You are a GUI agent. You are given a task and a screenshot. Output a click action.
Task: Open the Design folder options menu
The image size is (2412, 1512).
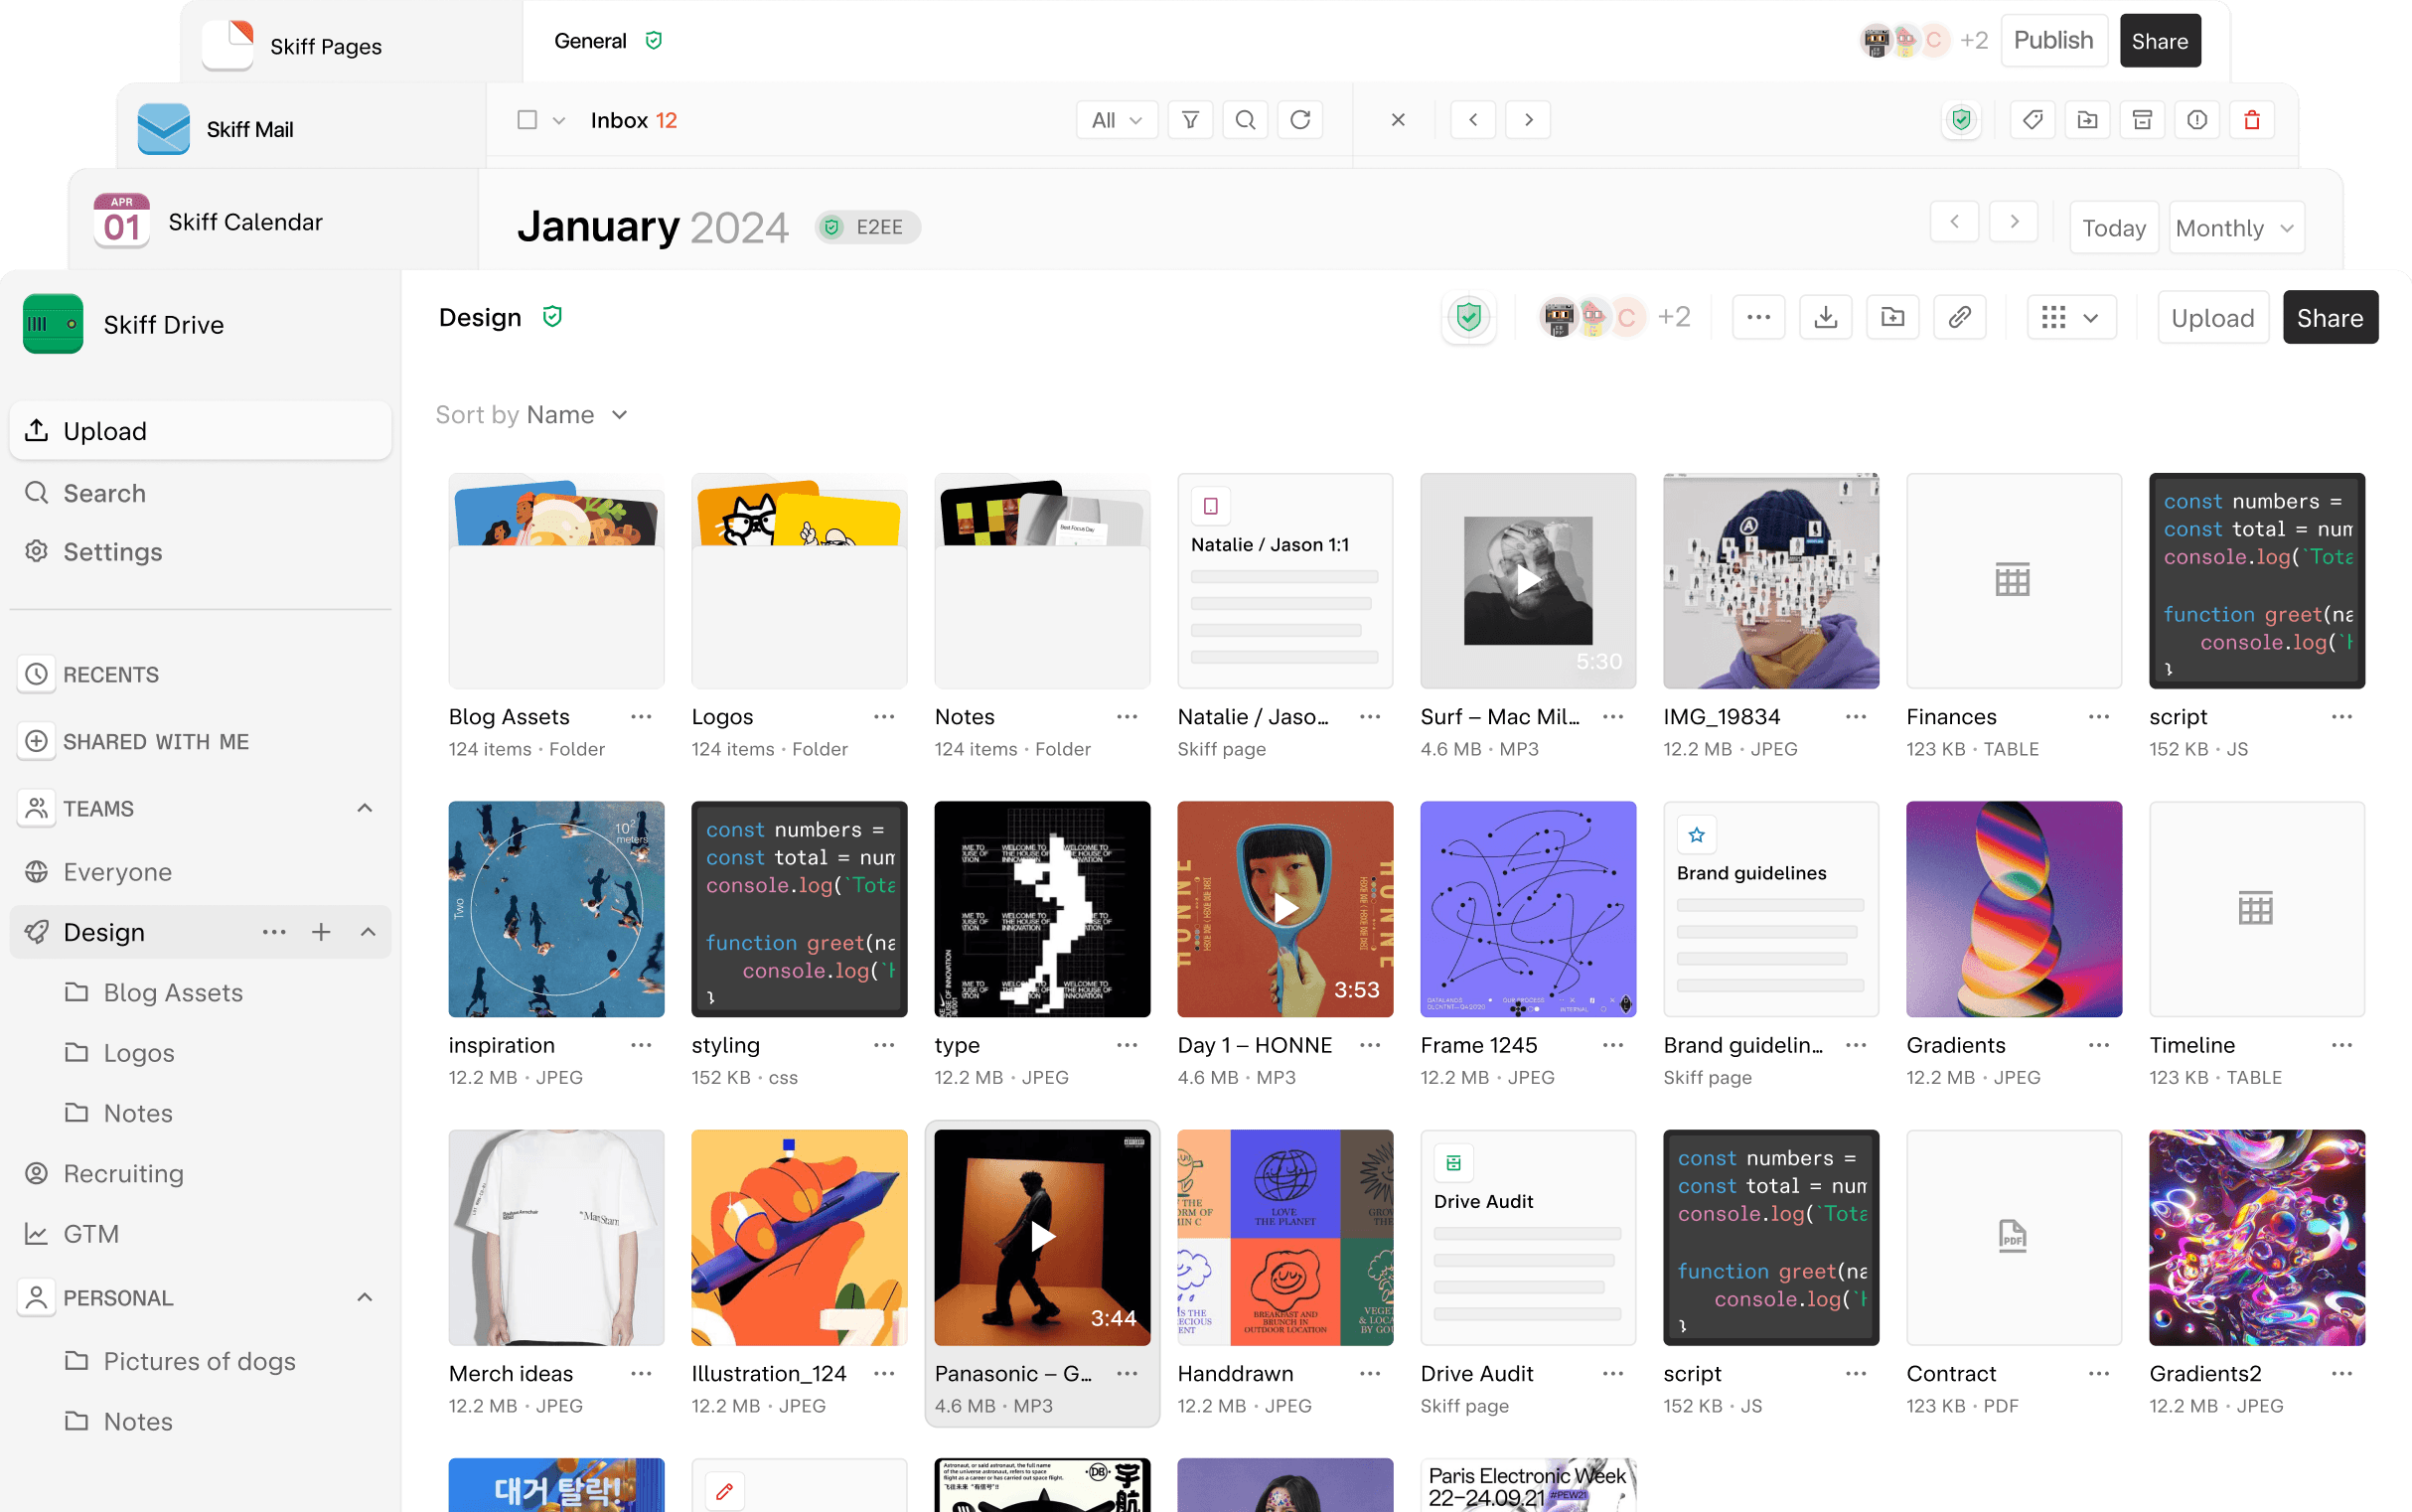click(x=274, y=932)
